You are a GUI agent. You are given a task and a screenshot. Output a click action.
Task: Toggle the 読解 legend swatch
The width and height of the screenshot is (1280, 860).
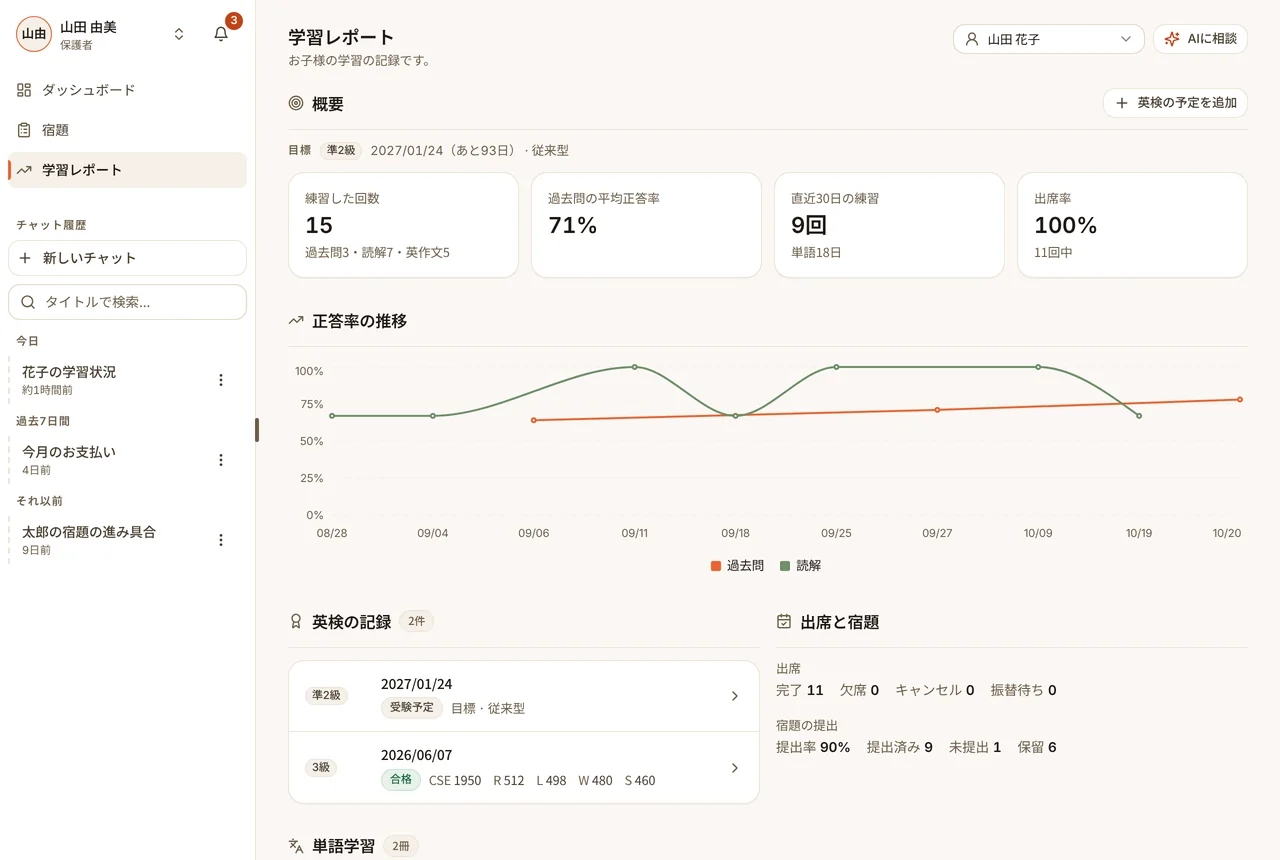coord(785,566)
